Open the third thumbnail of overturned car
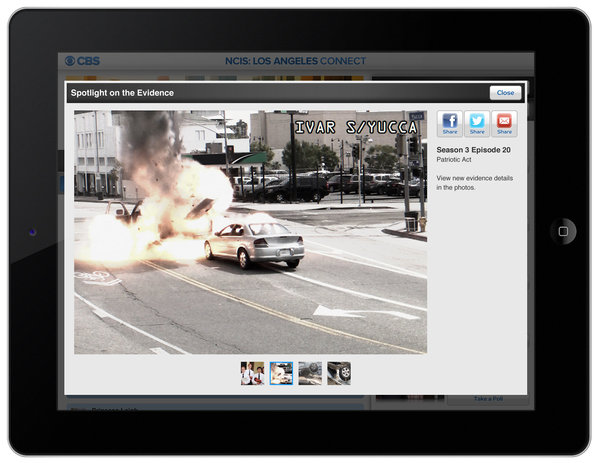 coord(310,373)
